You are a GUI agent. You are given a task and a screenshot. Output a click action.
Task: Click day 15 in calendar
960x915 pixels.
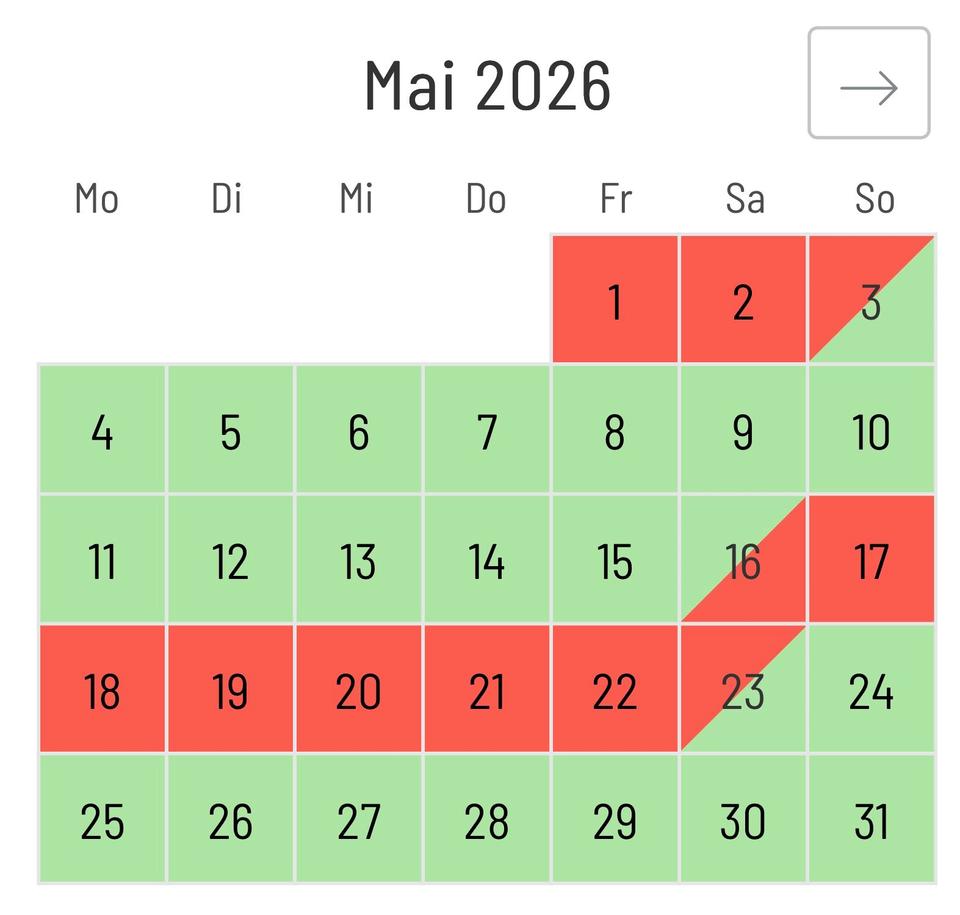click(x=615, y=559)
